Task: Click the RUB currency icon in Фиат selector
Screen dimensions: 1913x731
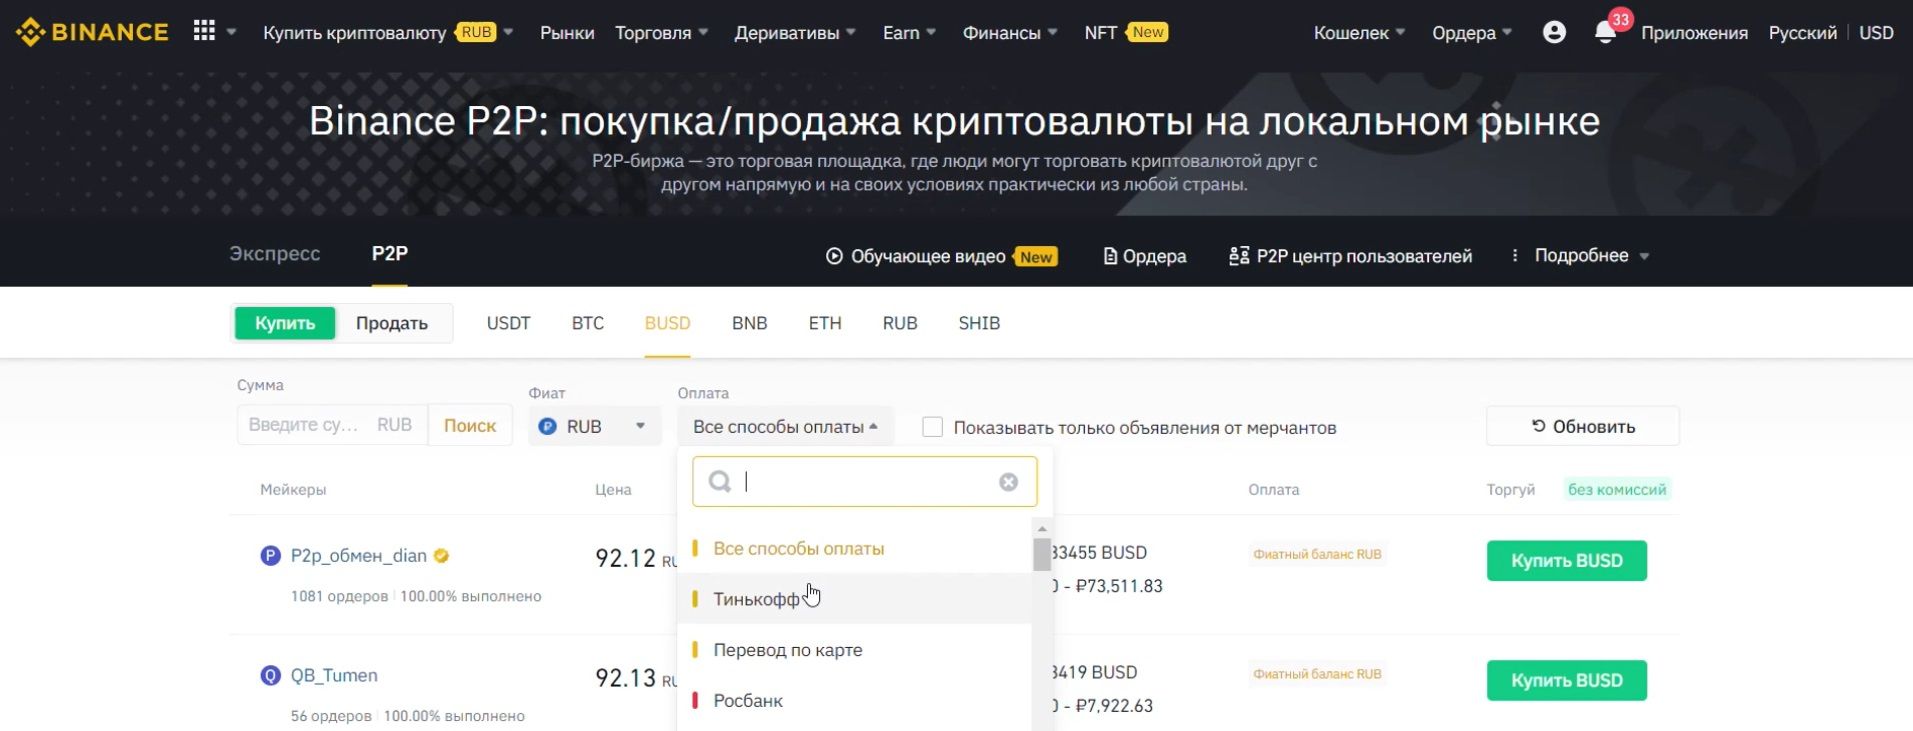Action: tap(547, 426)
